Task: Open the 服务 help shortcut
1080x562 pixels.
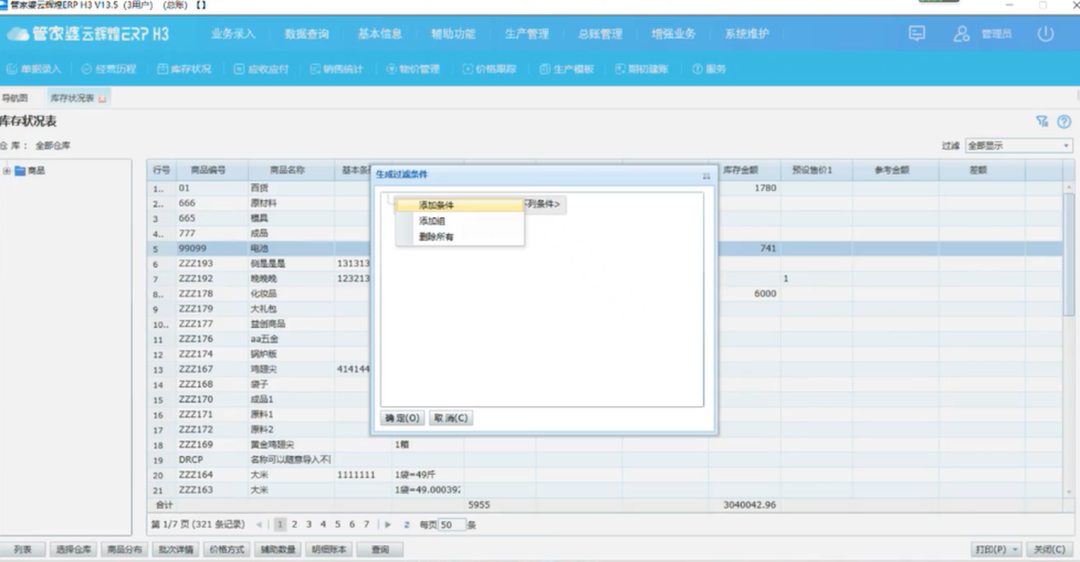Action: click(x=709, y=69)
